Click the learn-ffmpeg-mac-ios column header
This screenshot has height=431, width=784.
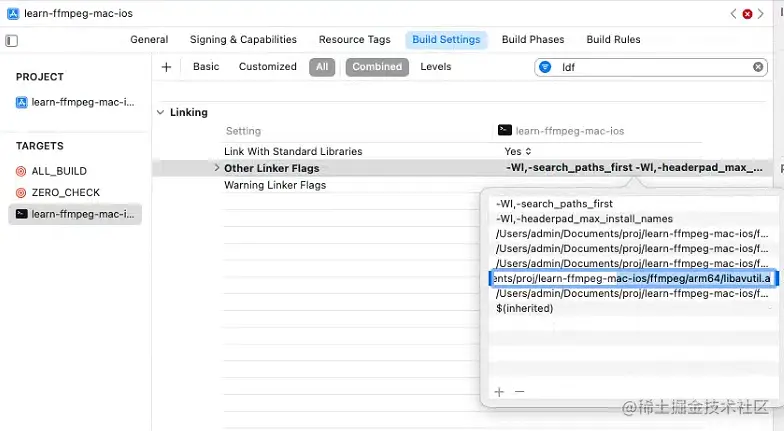point(561,131)
